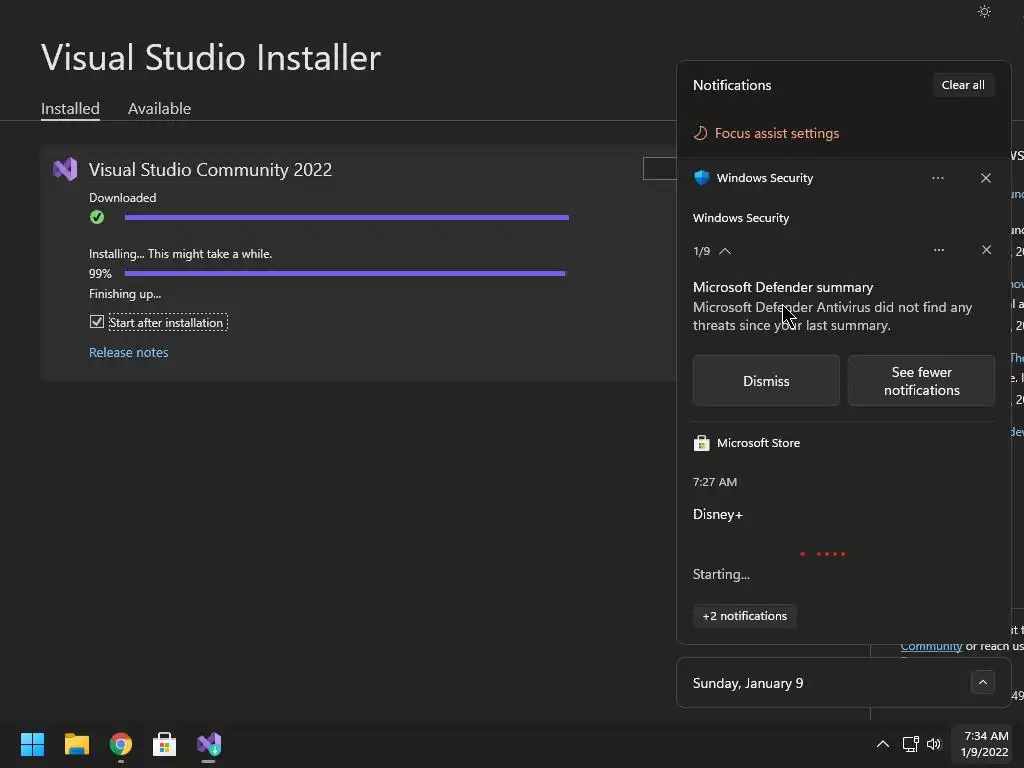Image resolution: width=1024 pixels, height=768 pixels.
Task: Switch to the Available tab
Action: pos(159,108)
